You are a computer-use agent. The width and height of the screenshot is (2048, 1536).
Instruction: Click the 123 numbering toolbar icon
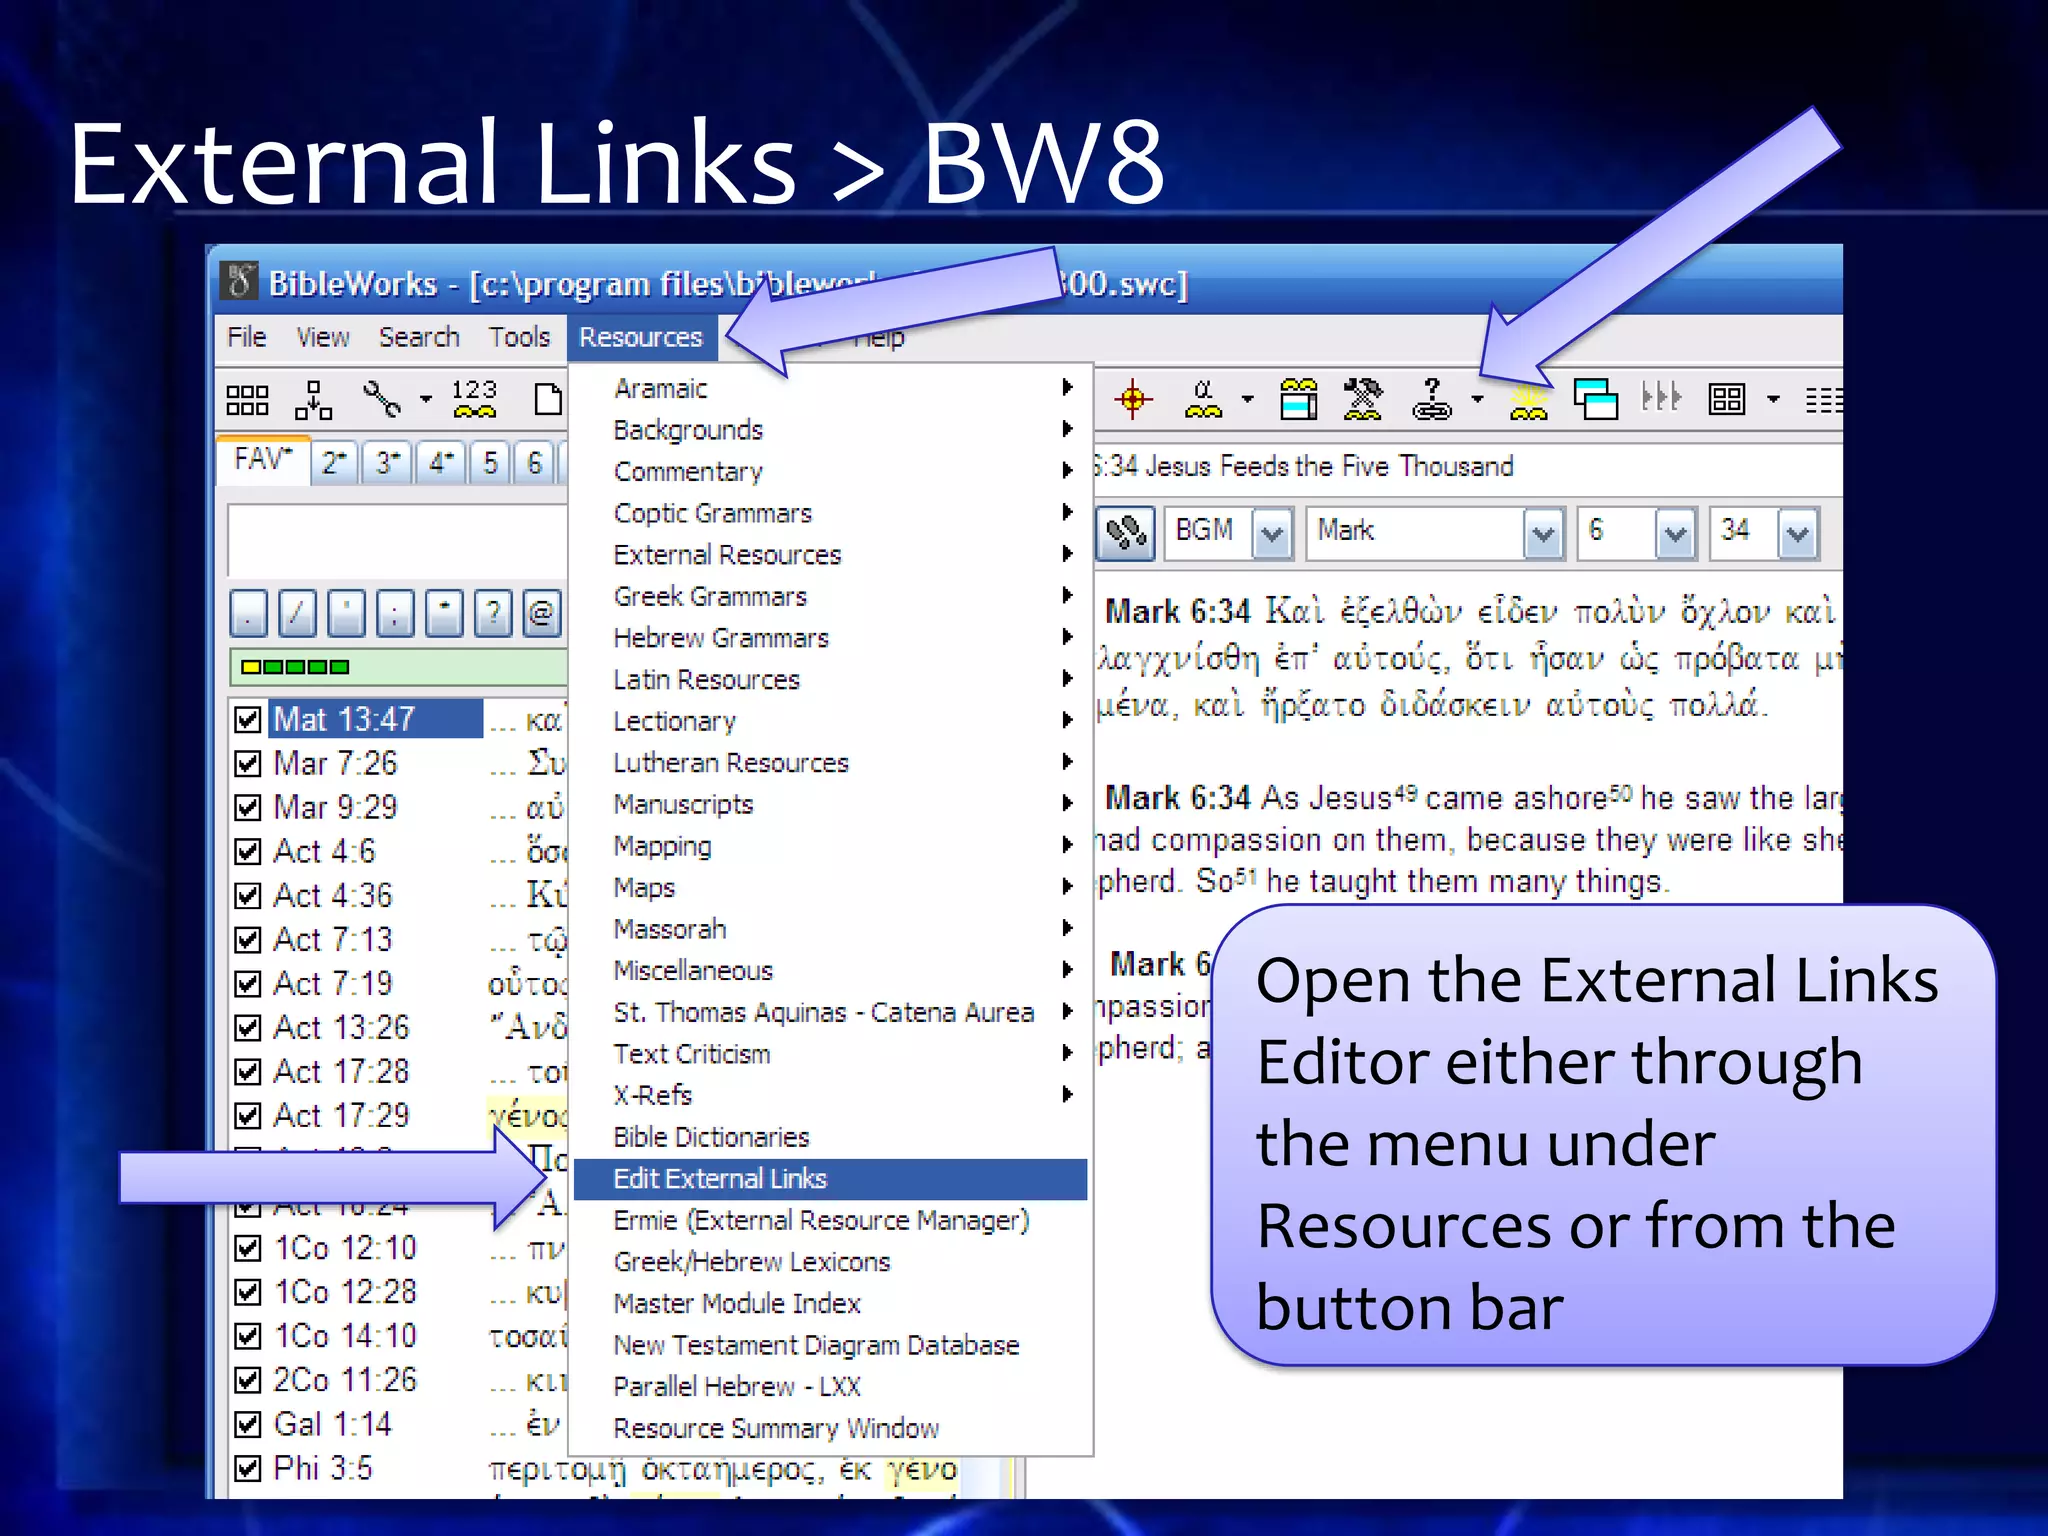tap(474, 399)
